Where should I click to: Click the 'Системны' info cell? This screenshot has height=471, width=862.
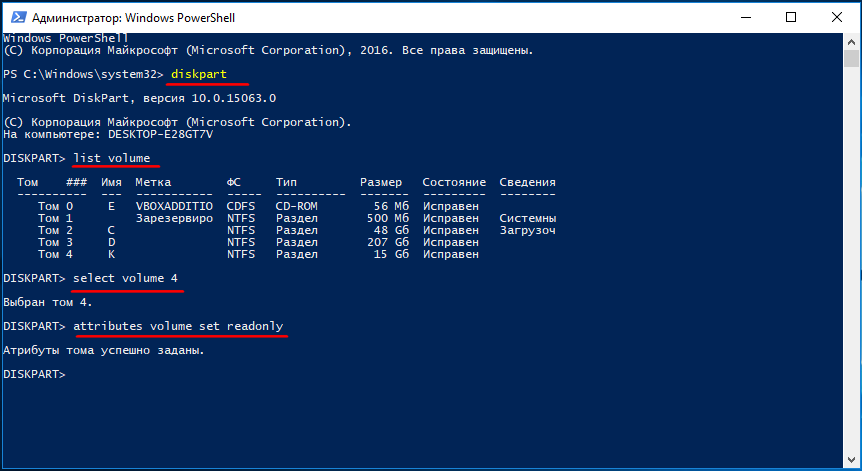528,218
